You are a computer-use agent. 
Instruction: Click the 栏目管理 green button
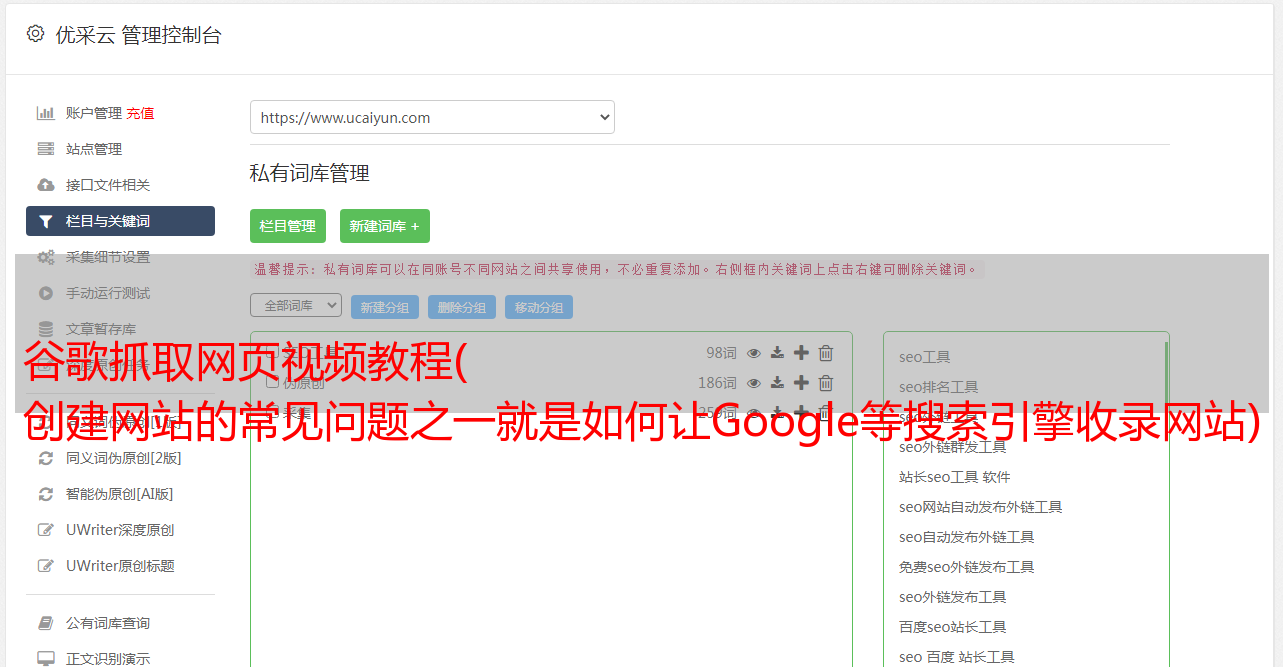288,226
